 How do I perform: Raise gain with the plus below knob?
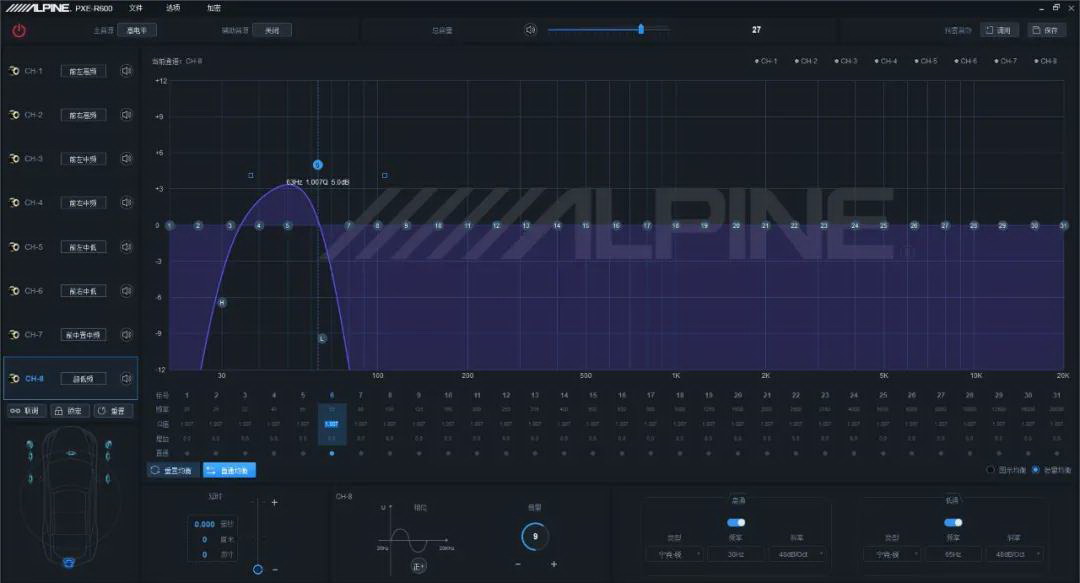click(554, 564)
